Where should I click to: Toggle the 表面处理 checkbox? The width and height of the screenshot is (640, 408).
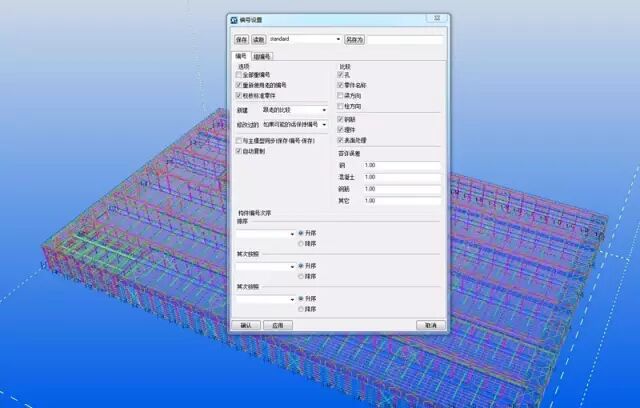click(x=340, y=140)
